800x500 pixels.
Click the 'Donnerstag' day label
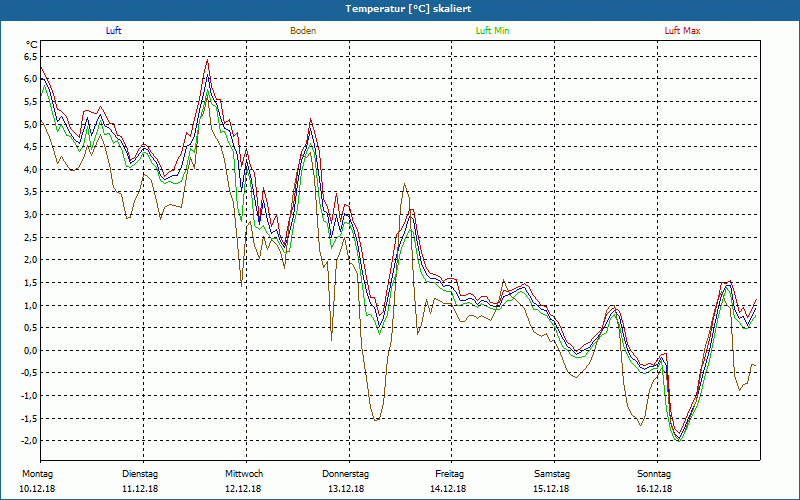click(x=345, y=474)
